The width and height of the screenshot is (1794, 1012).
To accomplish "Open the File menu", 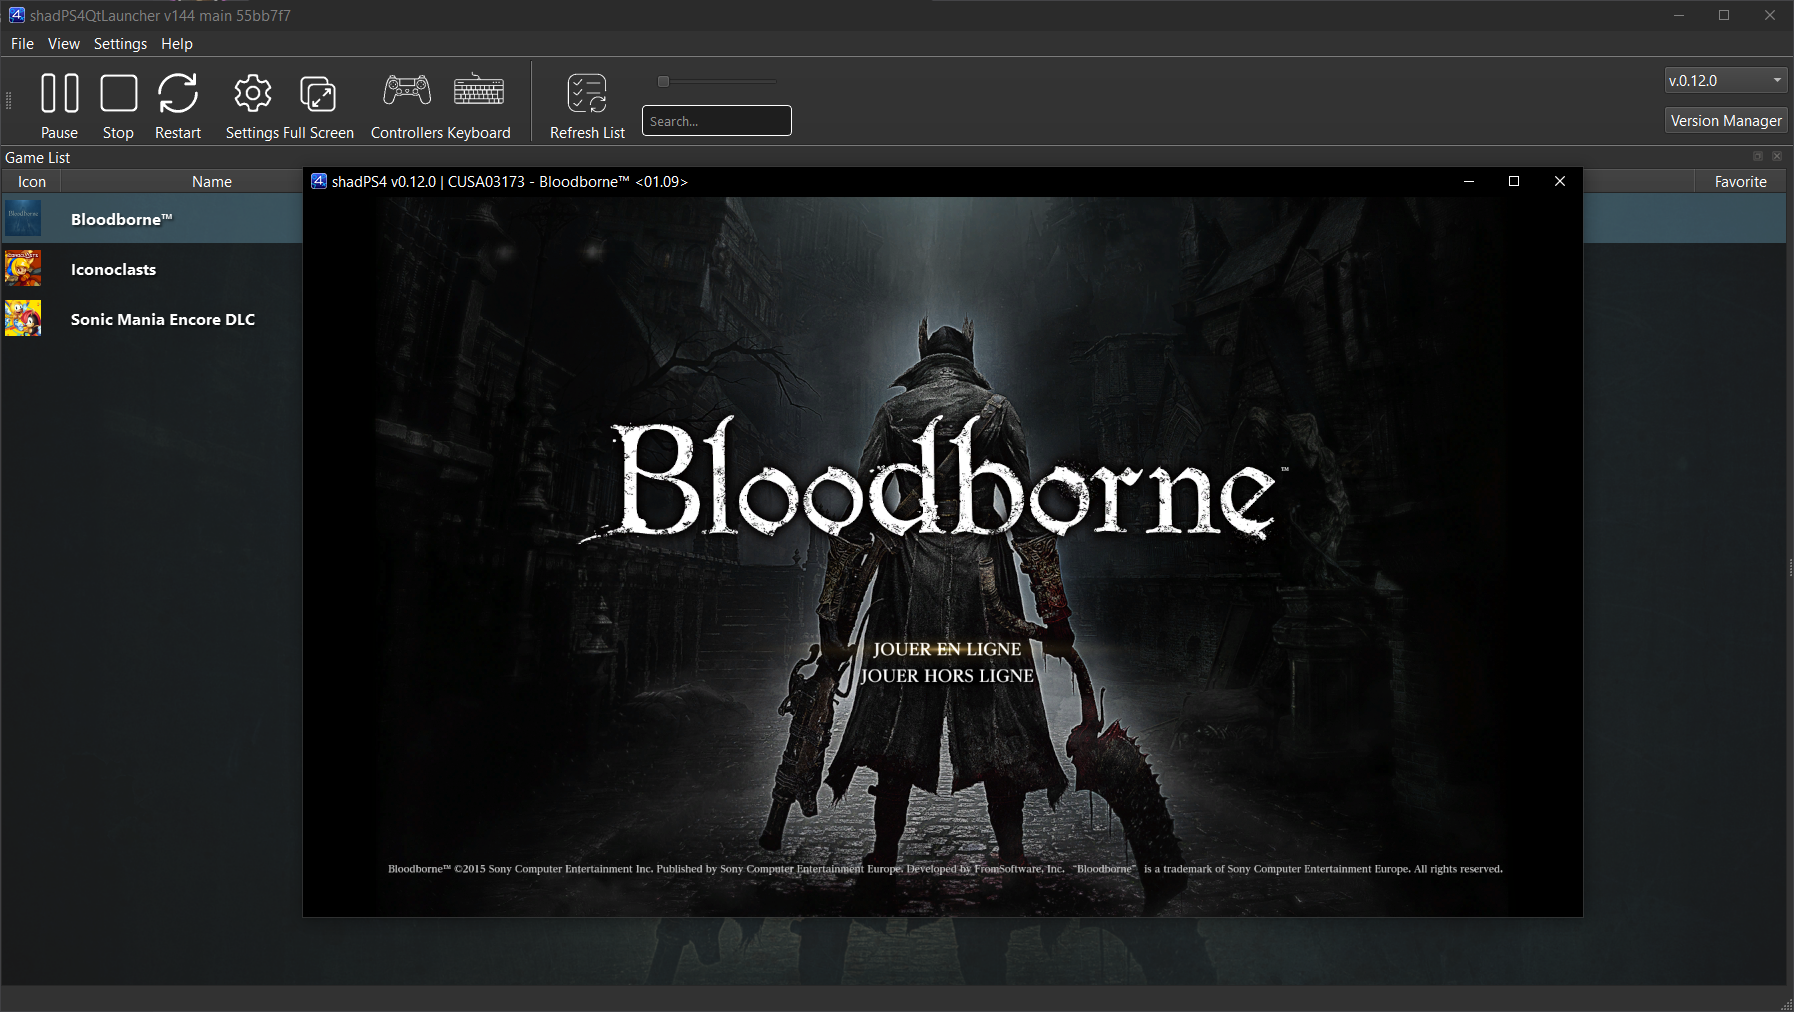I will coord(22,44).
